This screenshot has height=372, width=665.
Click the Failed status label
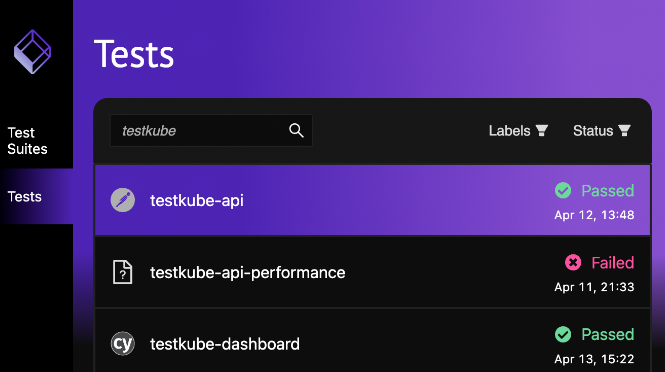pos(613,263)
